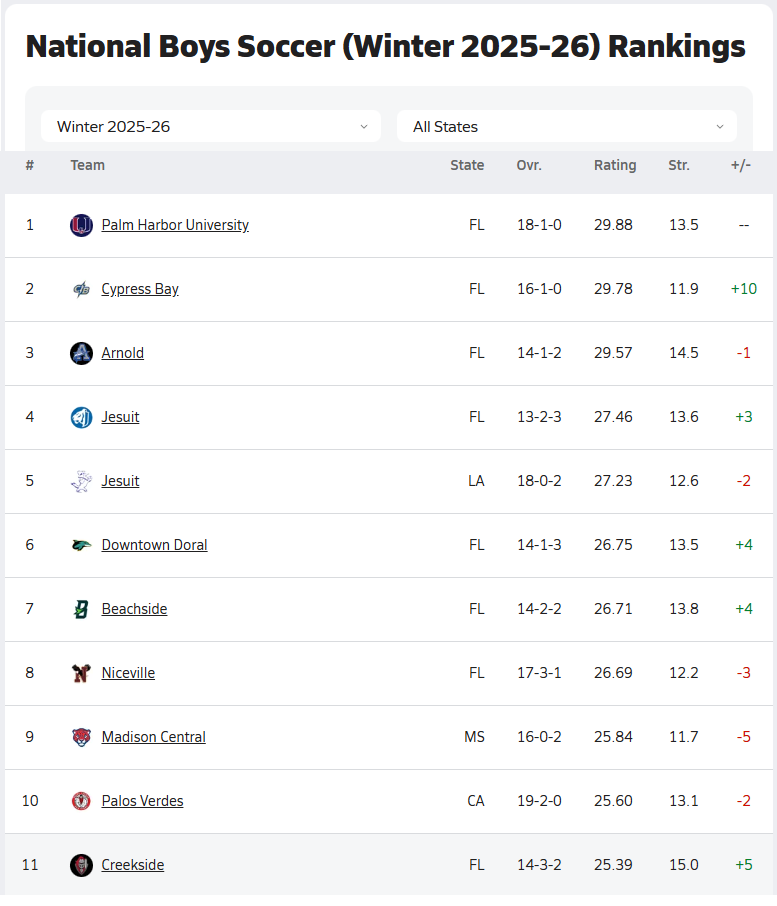The image size is (777, 906).
Task: Open the Cypress Bay team link
Action: tap(140, 289)
